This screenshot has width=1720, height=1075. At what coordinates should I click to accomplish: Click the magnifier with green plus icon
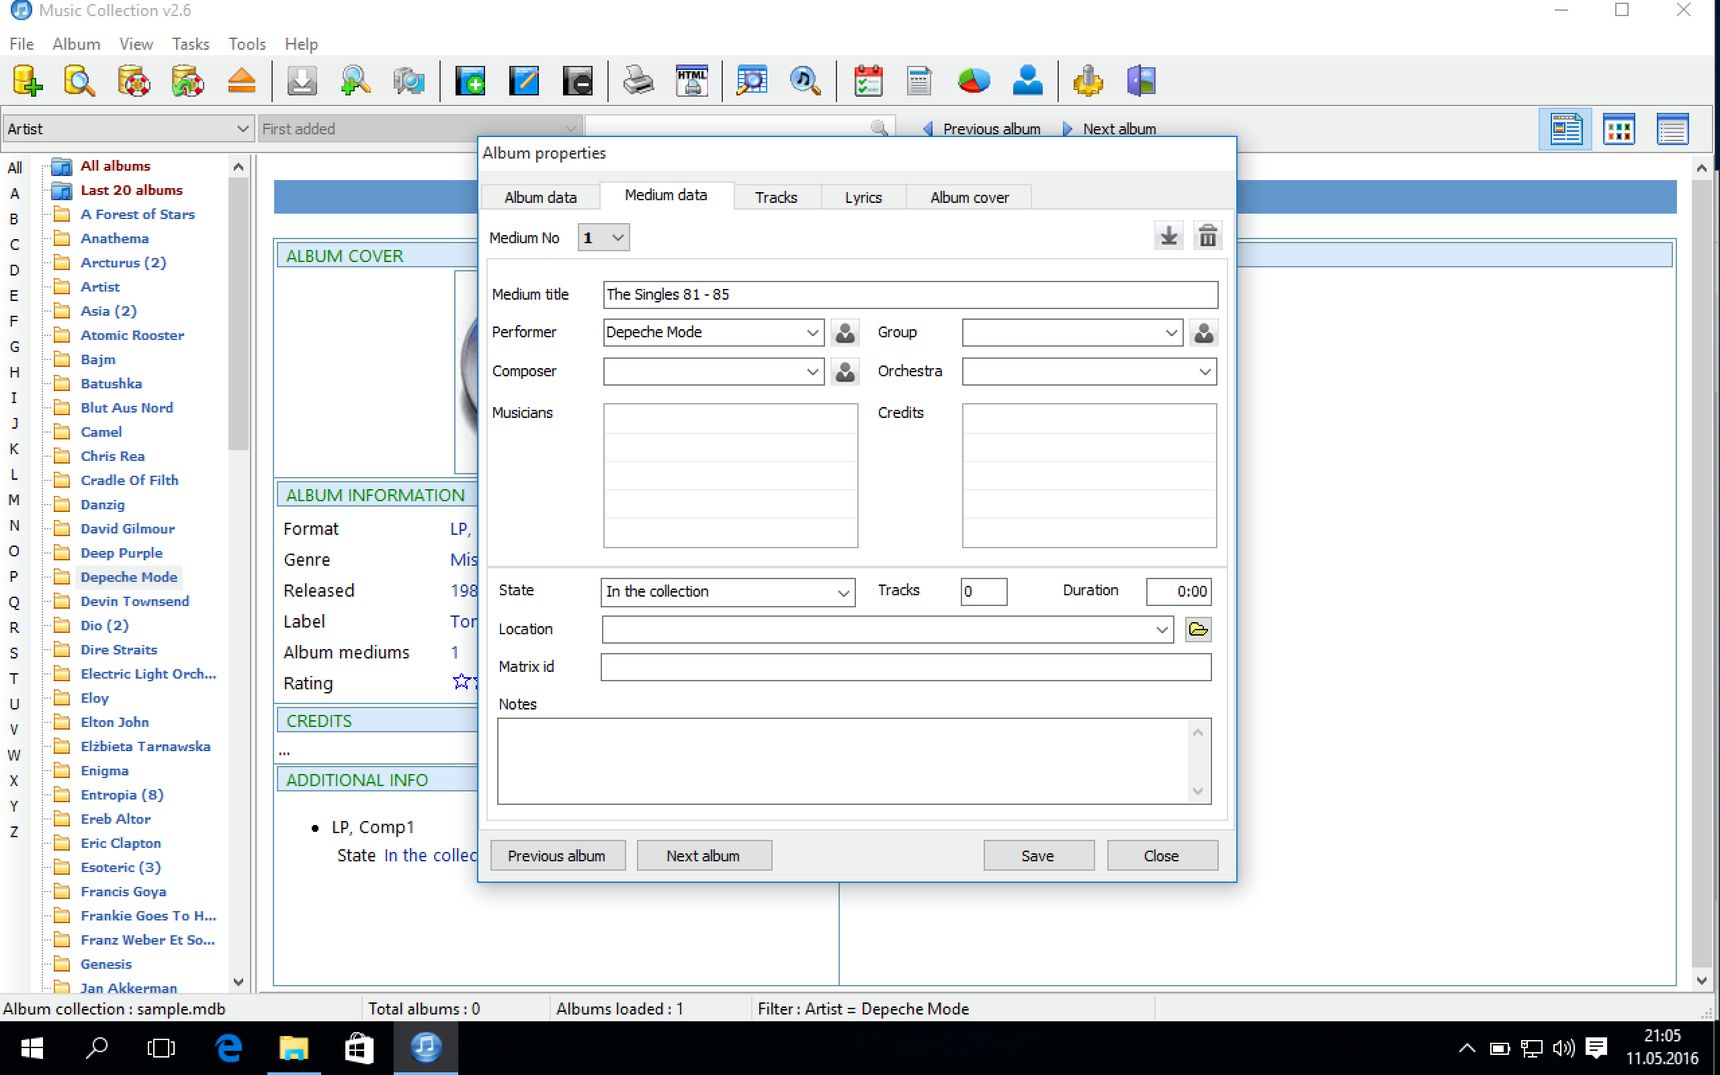[x=355, y=81]
